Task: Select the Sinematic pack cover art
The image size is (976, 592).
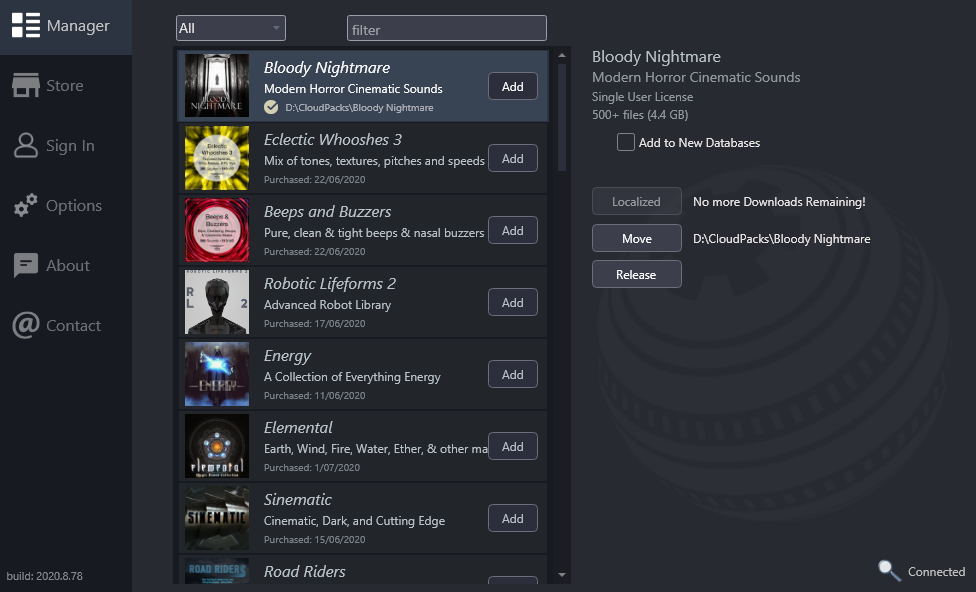Action: pos(217,518)
